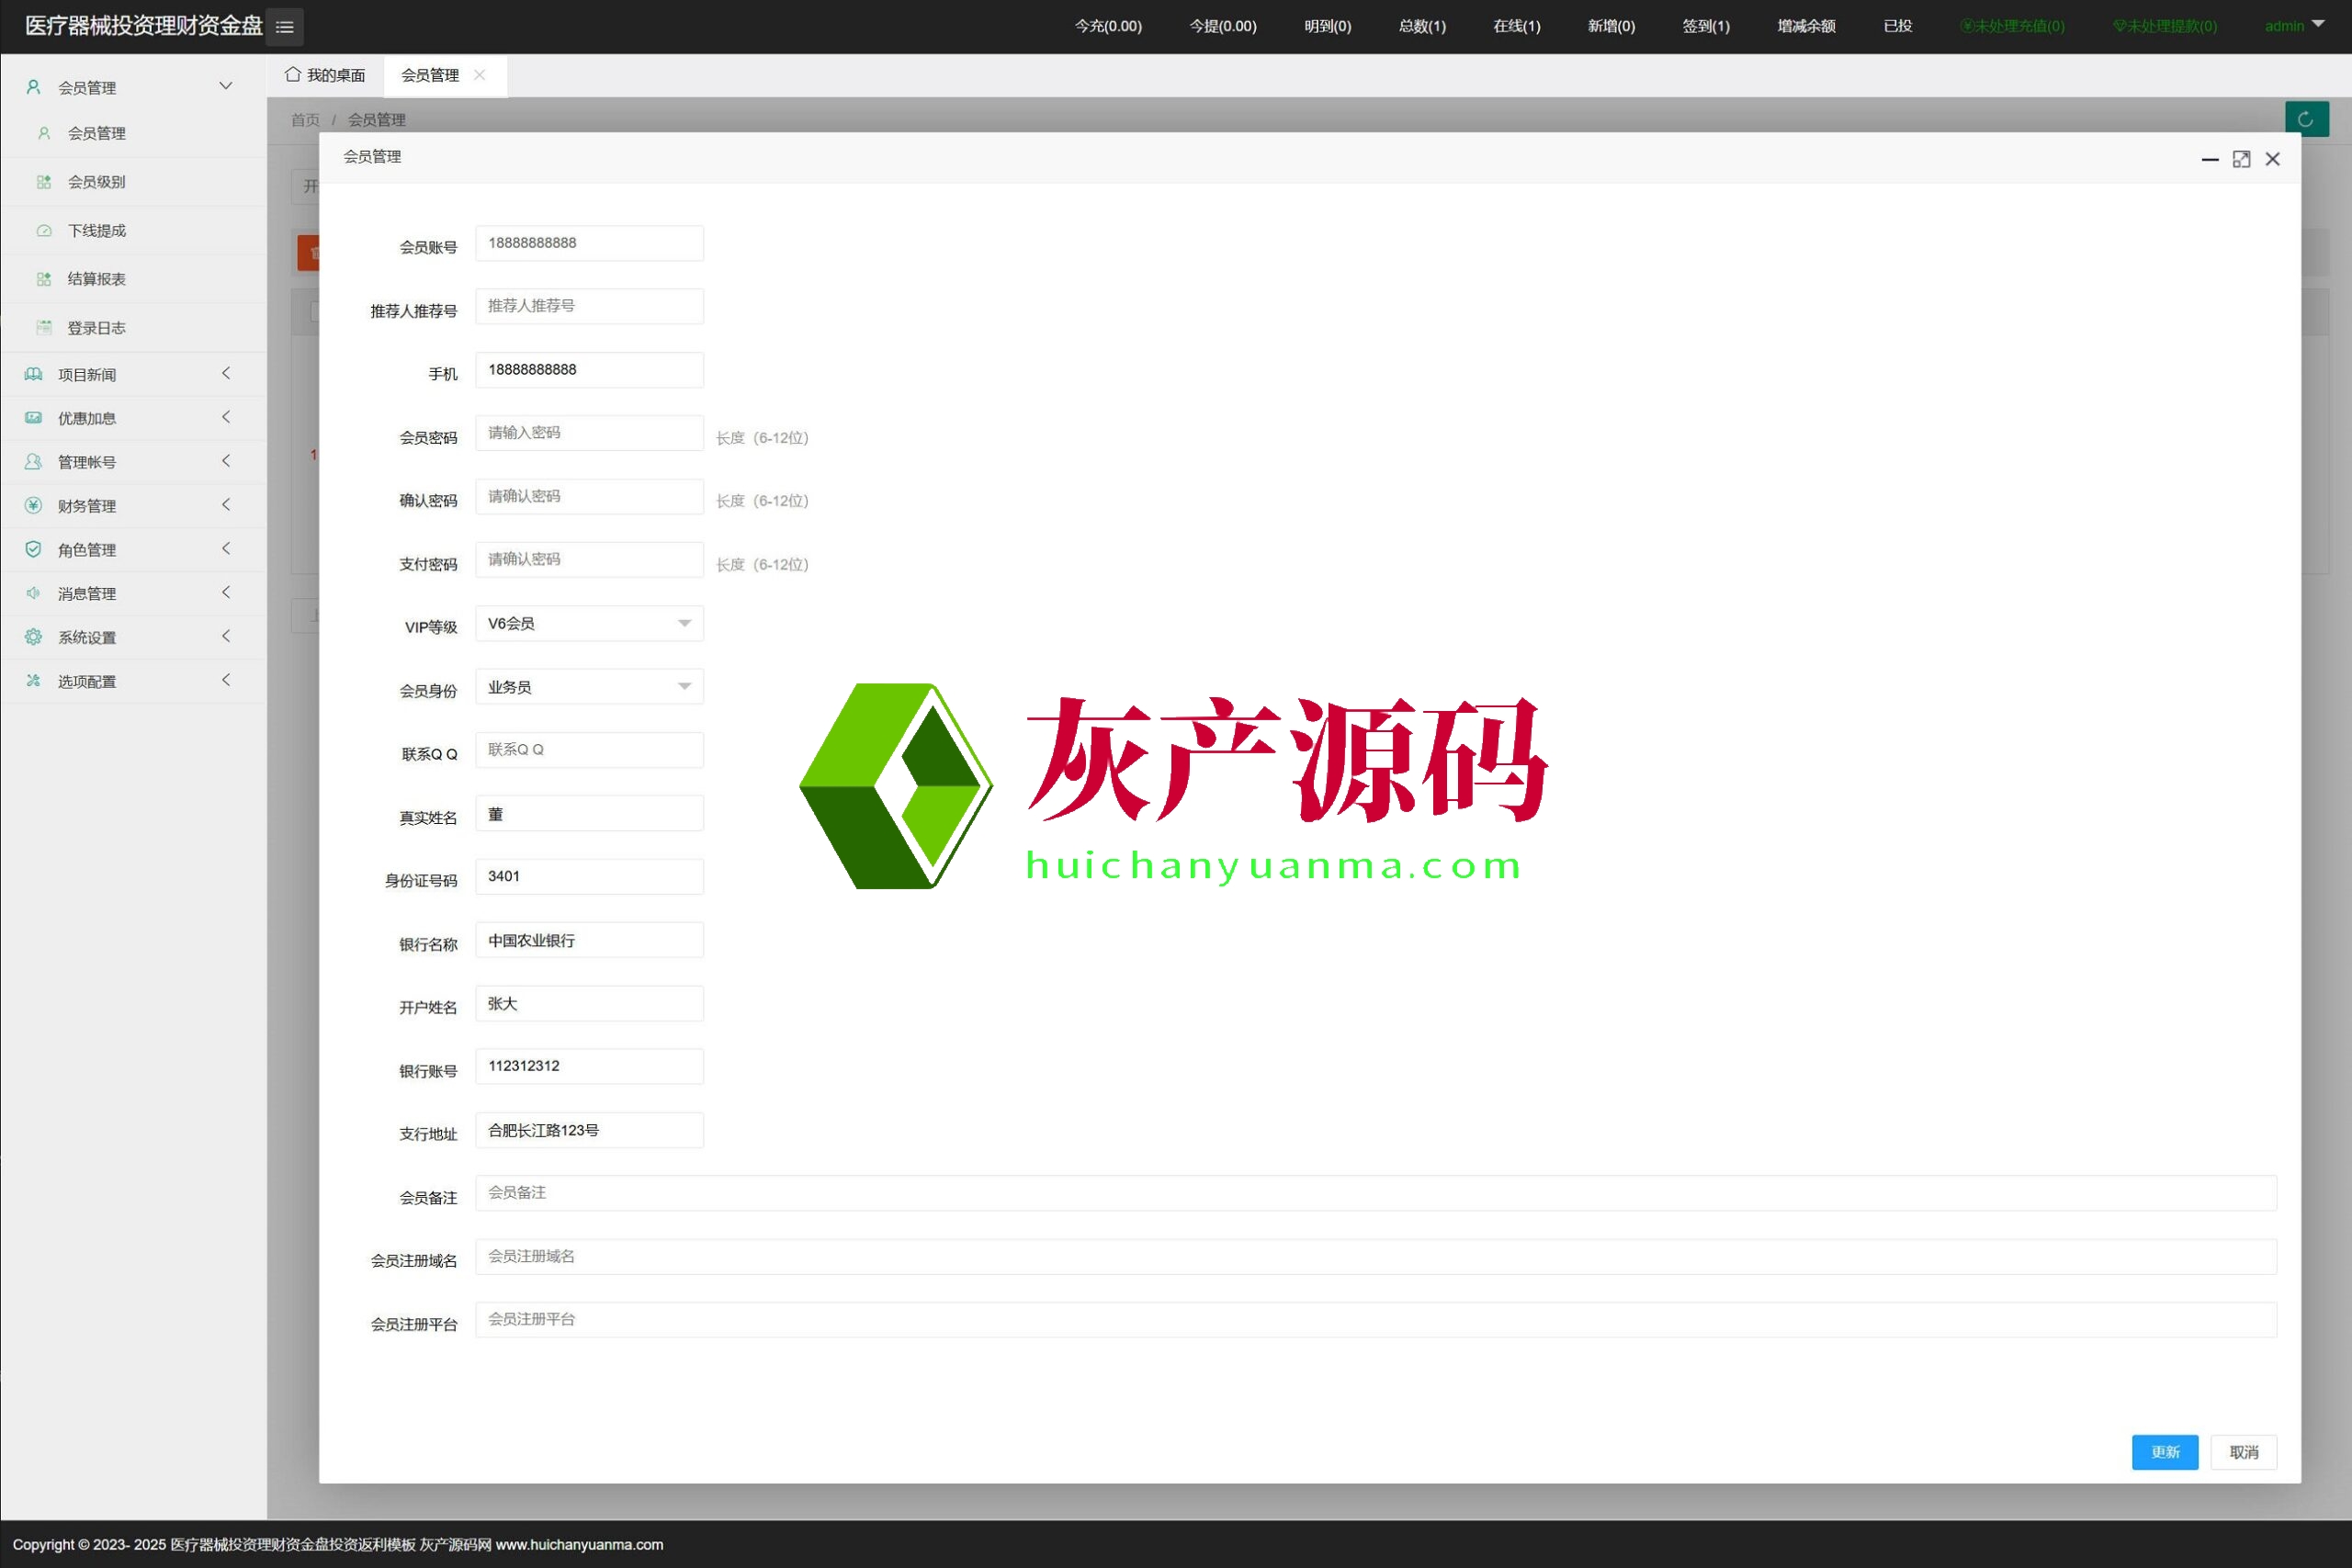The width and height of the screenshot is (2352, 1568).
Task: Click the 角色管理 shield icon
Action: click(33, 549)
